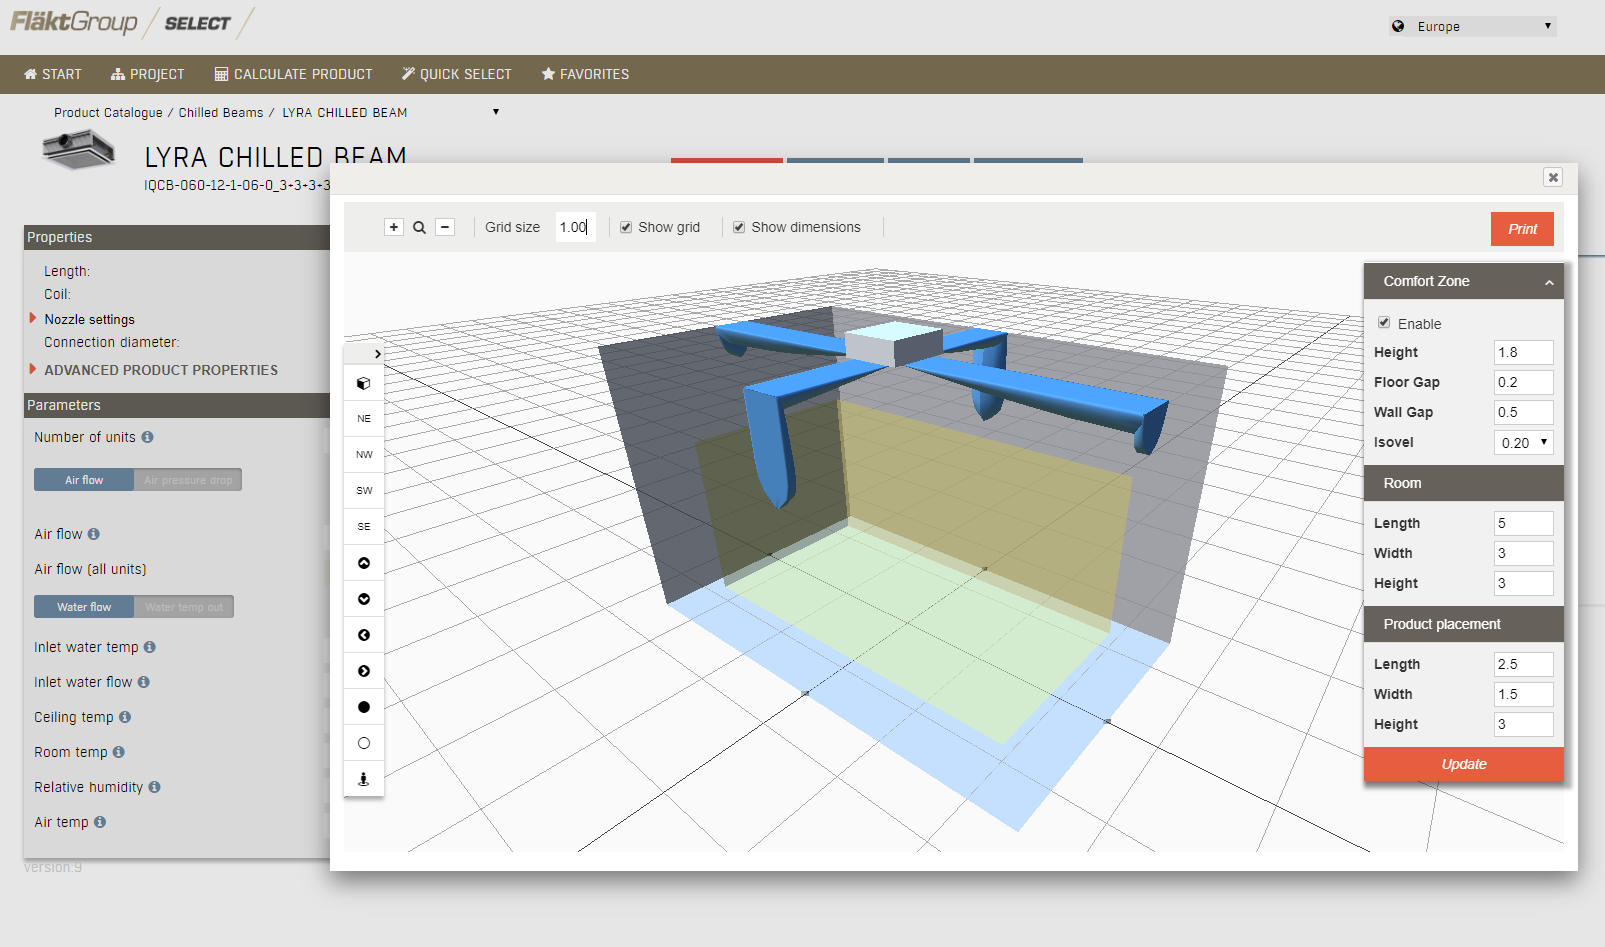Click the hollow circle view icon

pyautogui.click(x=364, y=743)
